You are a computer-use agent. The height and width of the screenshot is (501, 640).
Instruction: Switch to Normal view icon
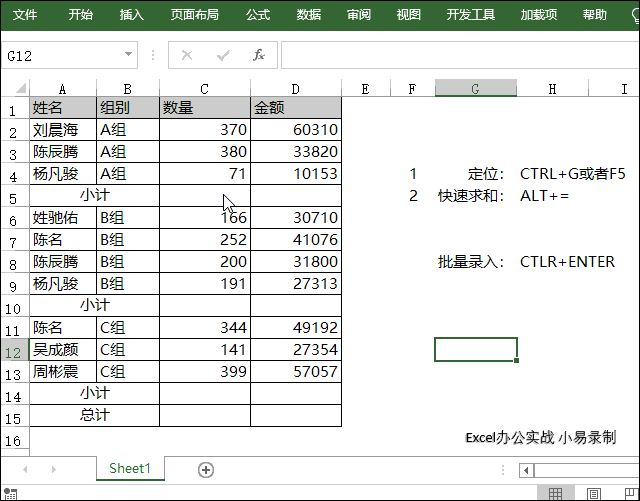click(555, 494)
